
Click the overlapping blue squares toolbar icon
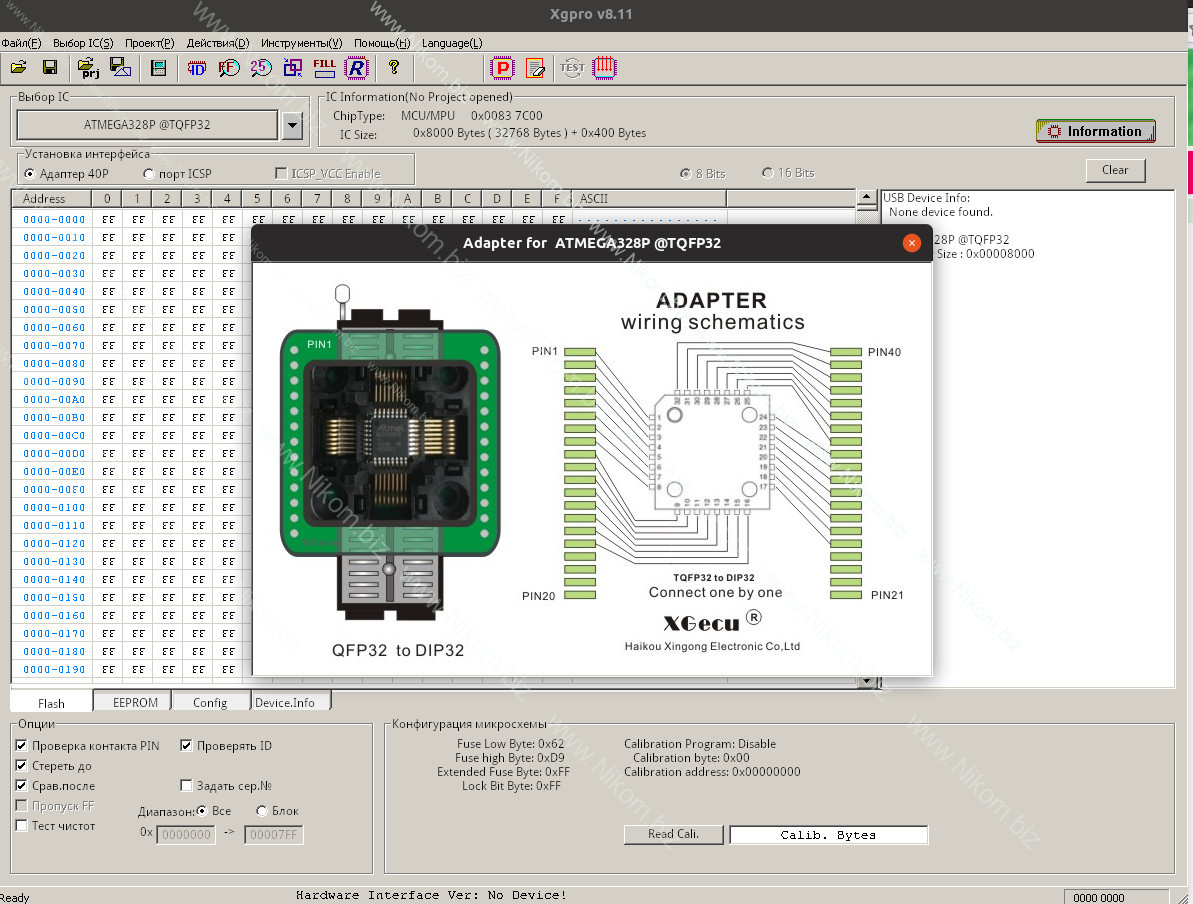[x=292, y=68]
